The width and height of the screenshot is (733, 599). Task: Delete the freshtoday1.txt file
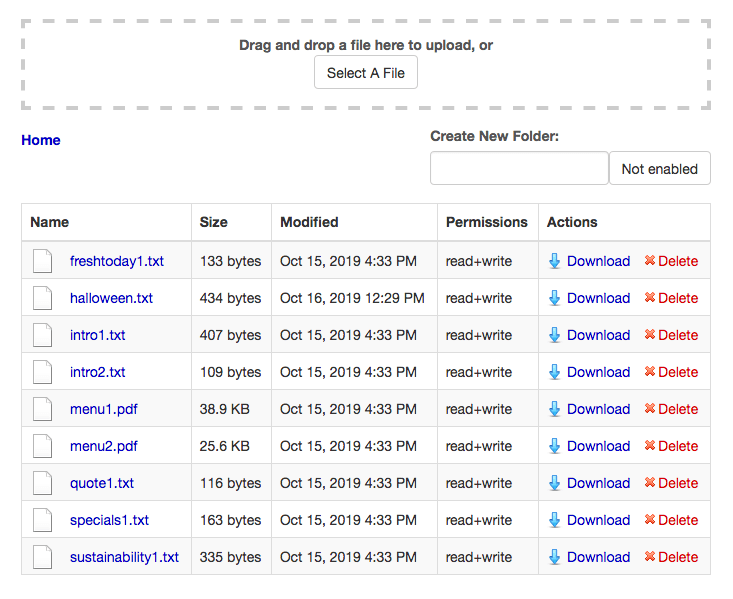pyautogui.click(x=677, y=261)
